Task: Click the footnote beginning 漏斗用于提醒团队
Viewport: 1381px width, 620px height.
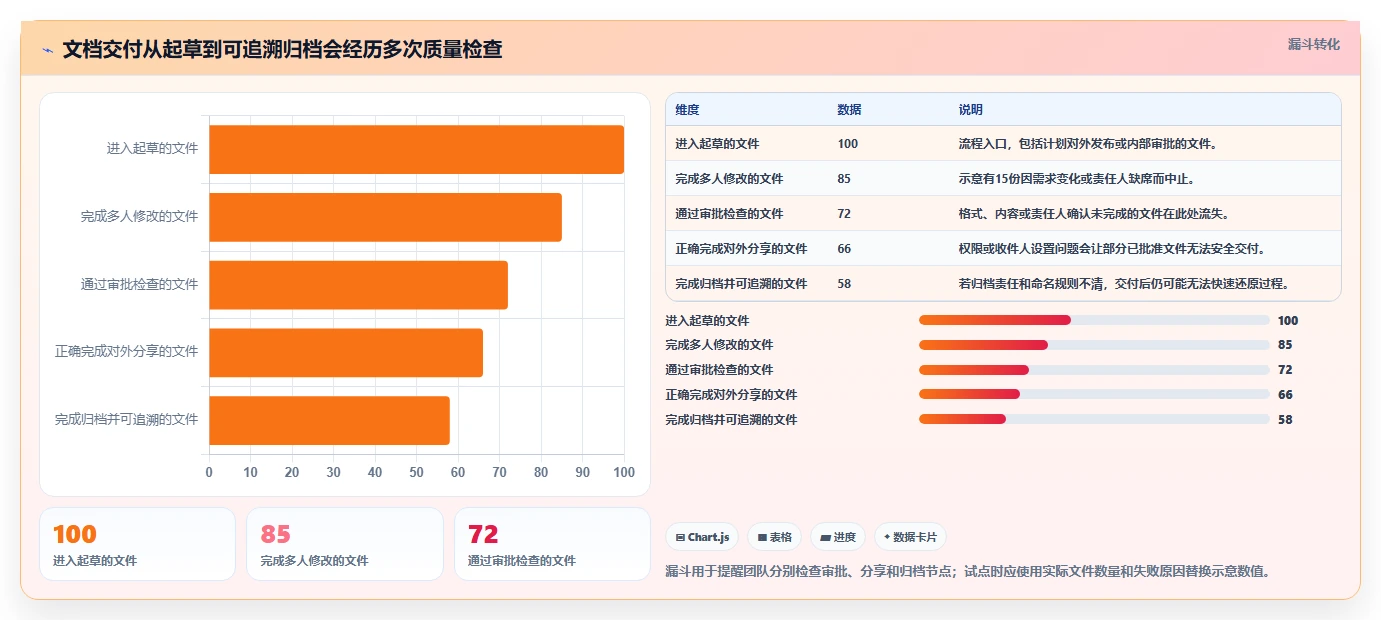Action: 968,572
